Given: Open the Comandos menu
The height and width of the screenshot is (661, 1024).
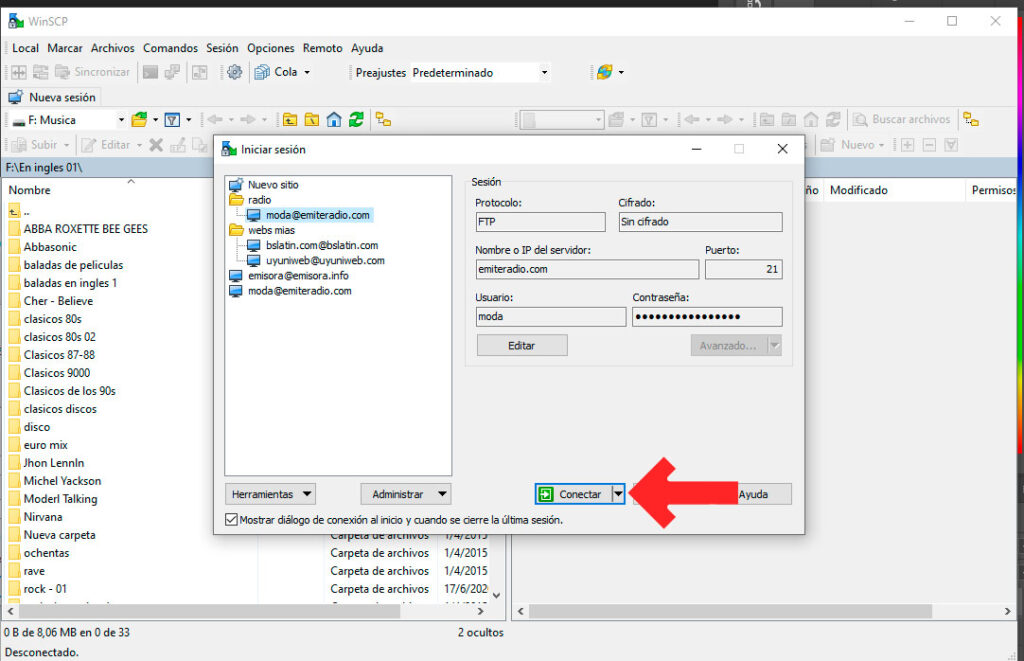Looking at the screenshot, I should click(170, 48).
